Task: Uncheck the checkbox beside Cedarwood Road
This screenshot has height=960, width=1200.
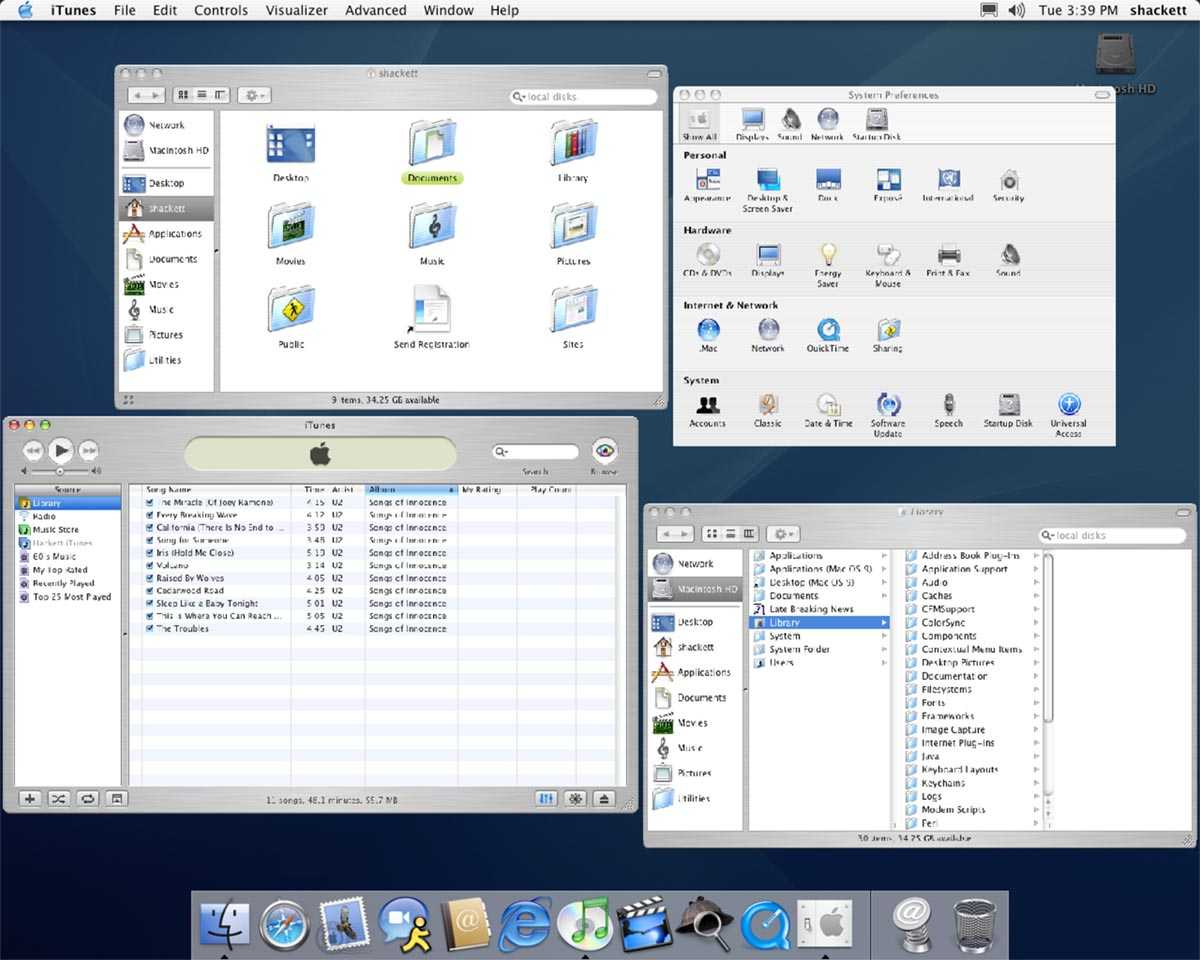Action: (x=149, y=591)
